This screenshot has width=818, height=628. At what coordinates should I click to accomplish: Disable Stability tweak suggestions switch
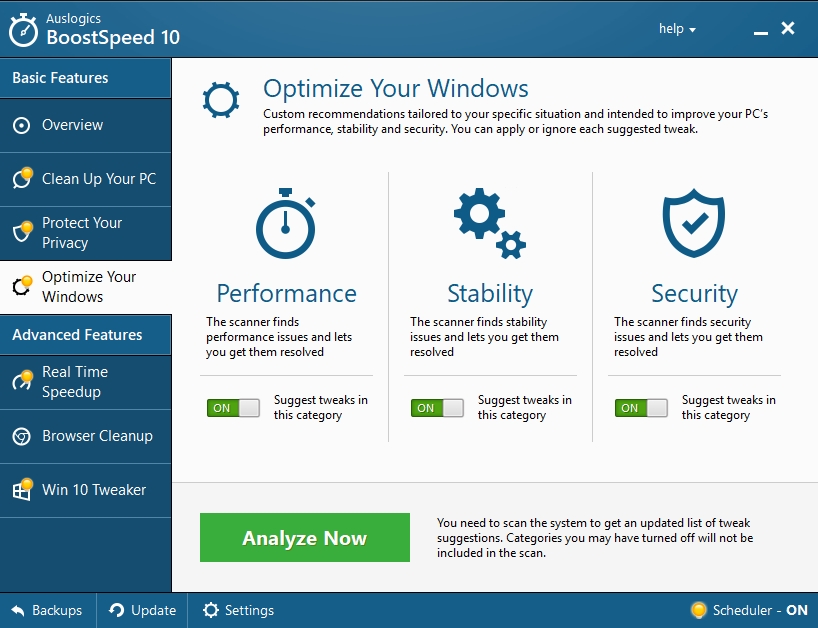click(x=437, y=408)
